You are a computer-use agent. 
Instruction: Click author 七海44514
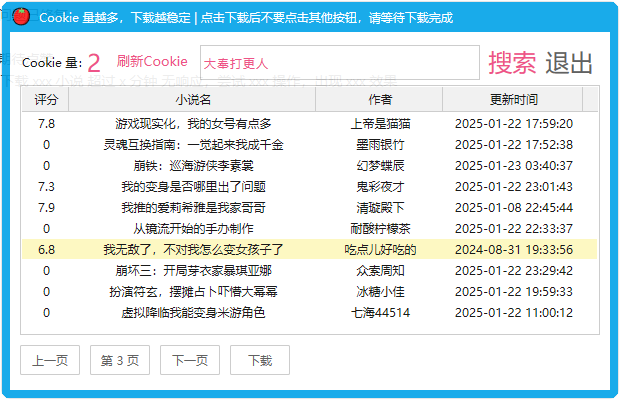[x=380, y=313]
